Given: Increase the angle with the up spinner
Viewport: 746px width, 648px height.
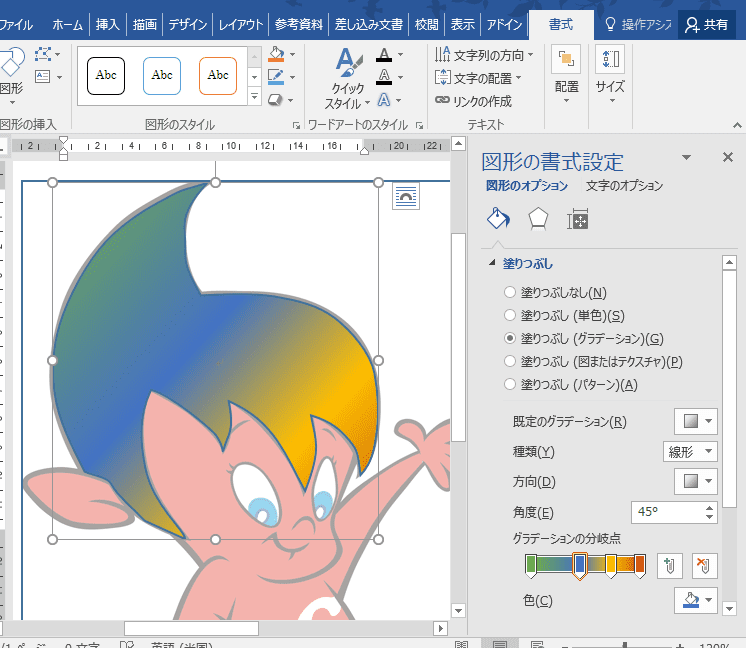Looking at the screenshot, I should point(709,507).
